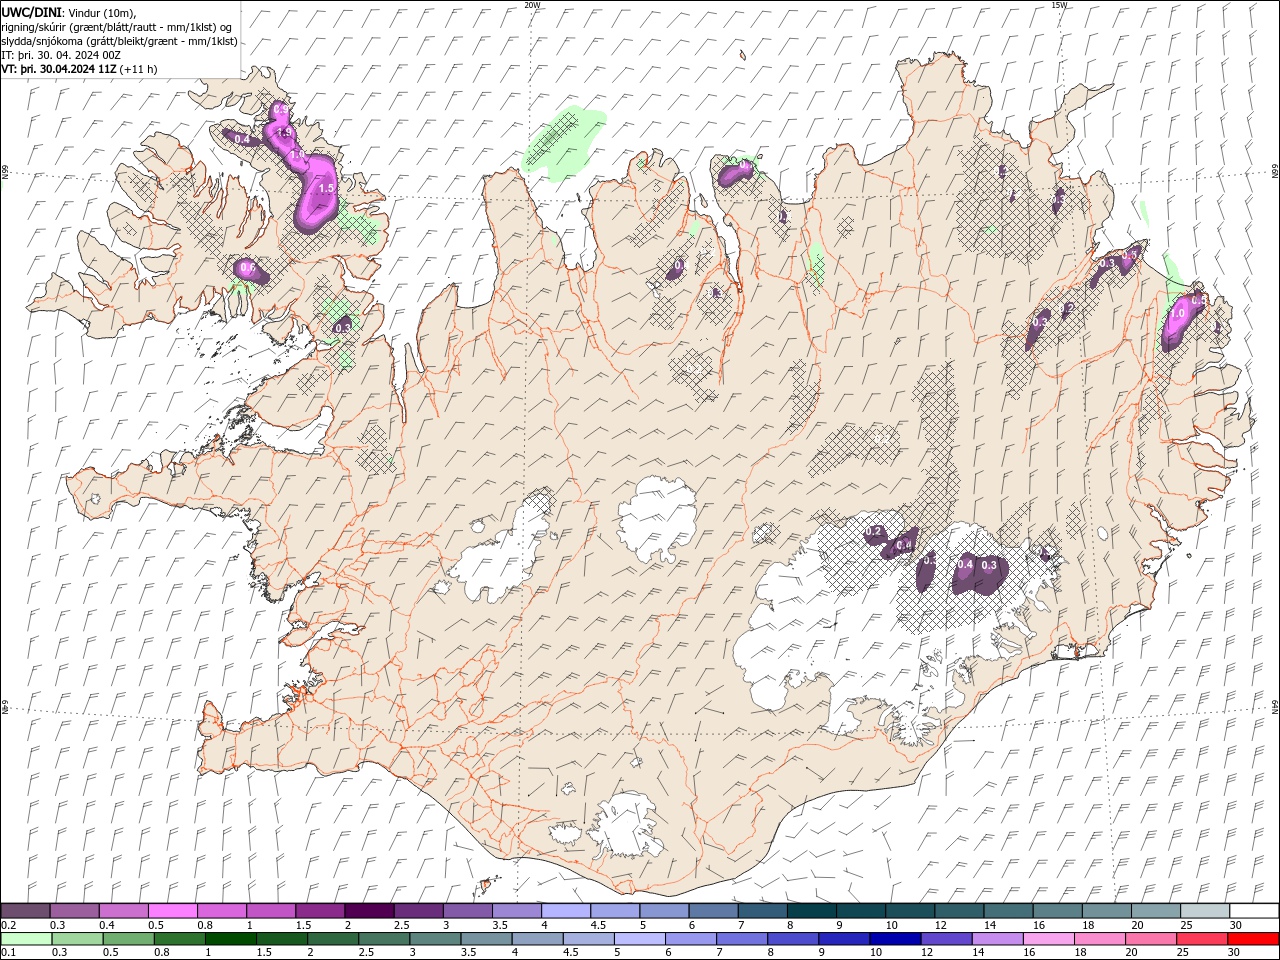Select the upper legend swatch starting at 0.2

25,911
